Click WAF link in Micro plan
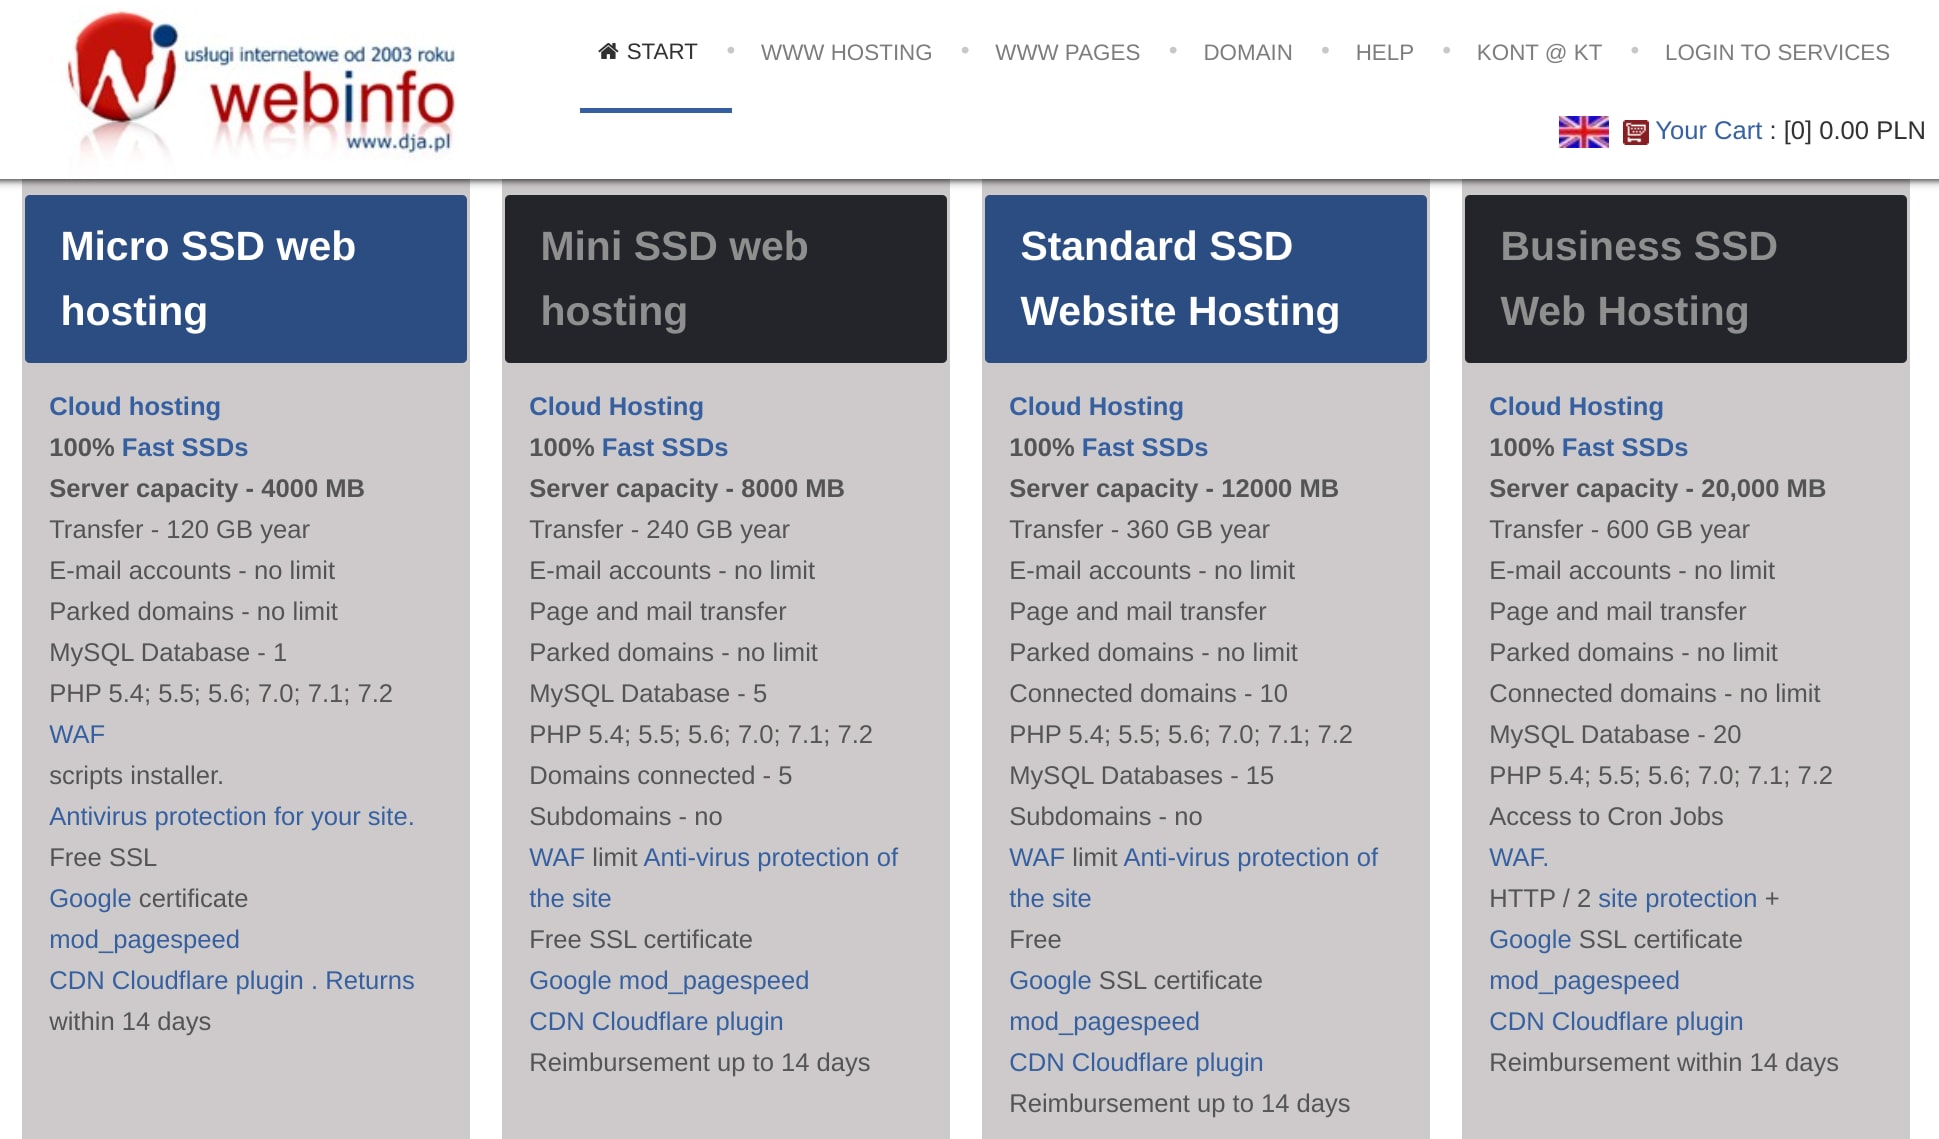This screenshot has width=1939, height=1139. coord(77,734)
